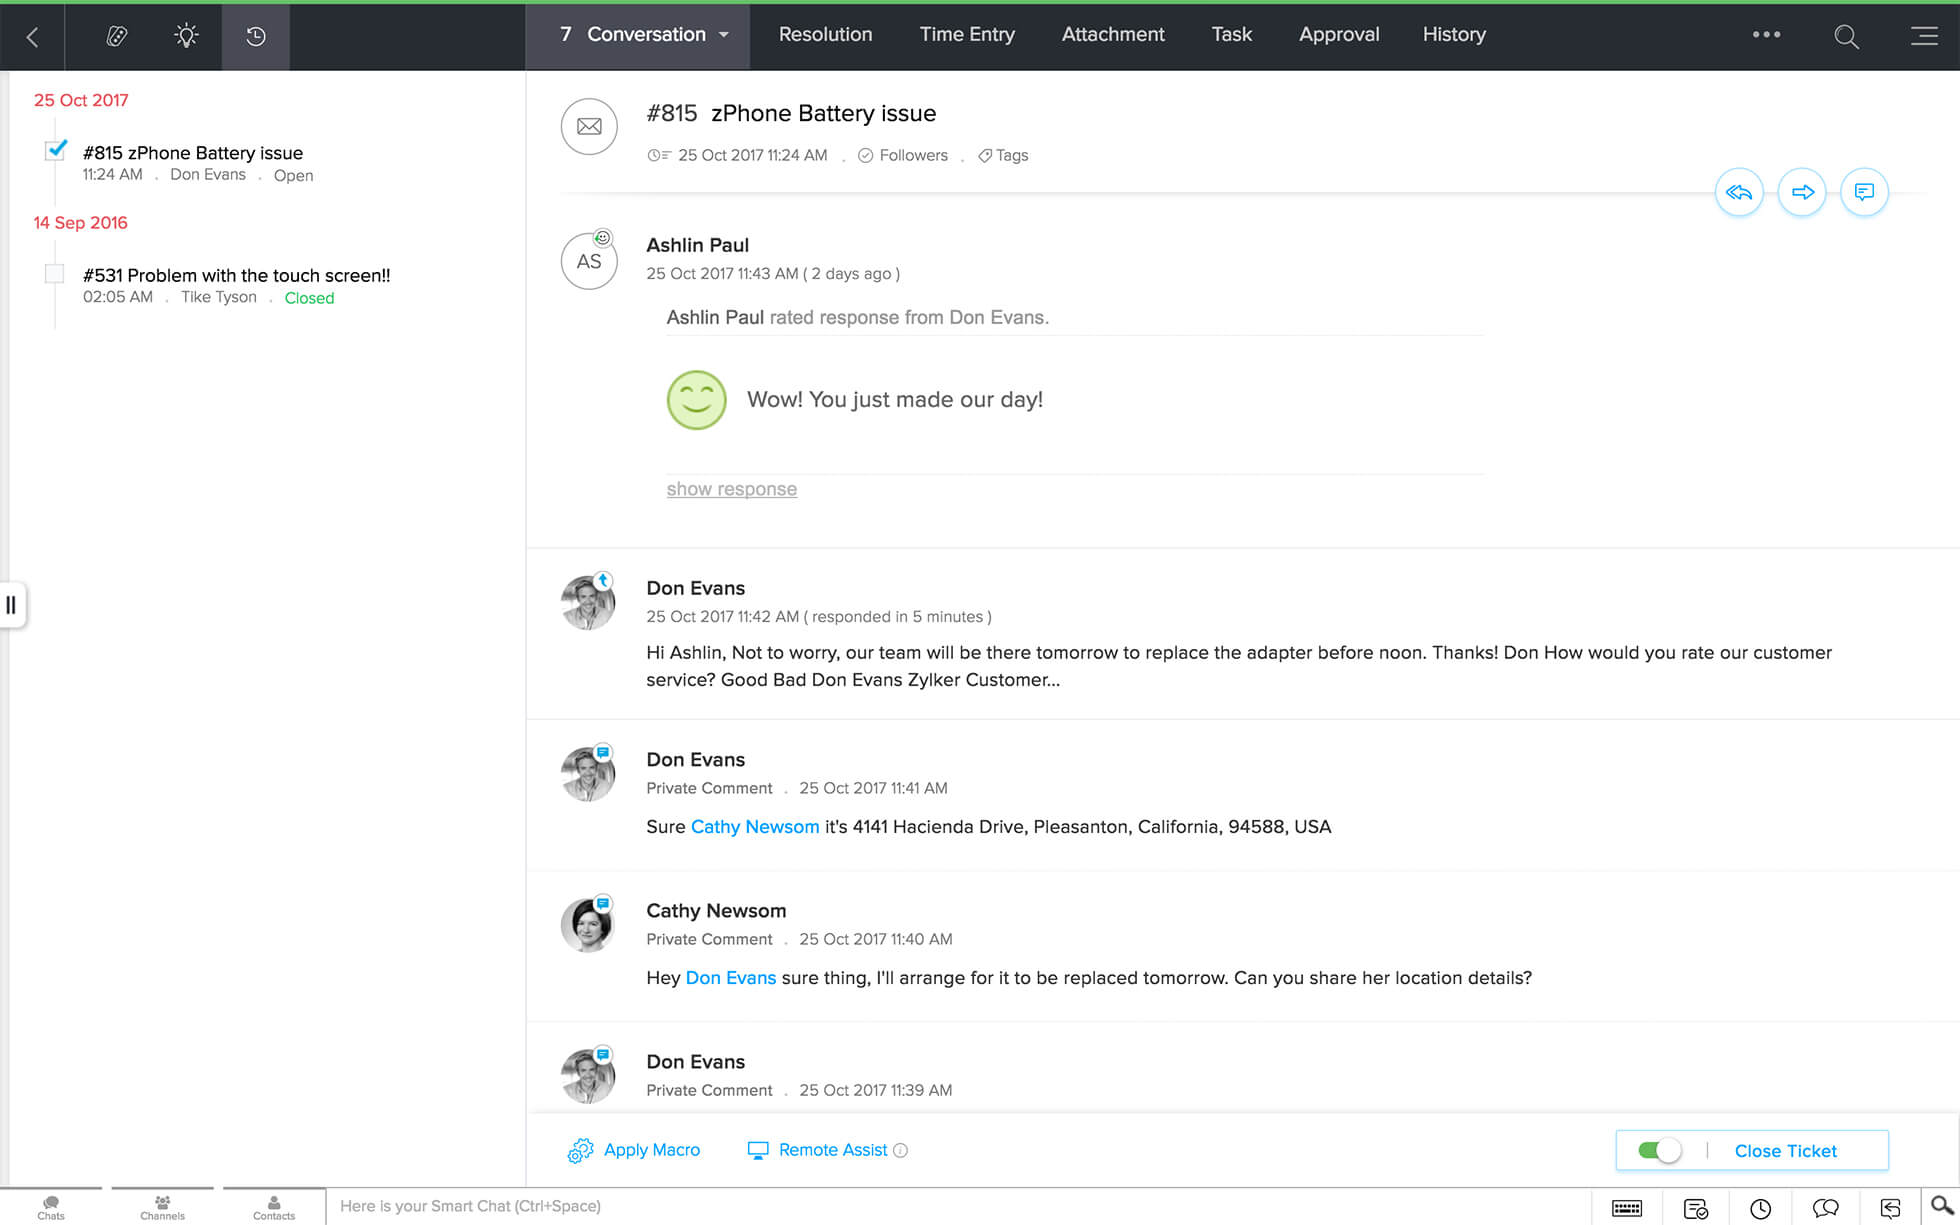Expand the Conversation dropdown arrow

tap(724, 35)
